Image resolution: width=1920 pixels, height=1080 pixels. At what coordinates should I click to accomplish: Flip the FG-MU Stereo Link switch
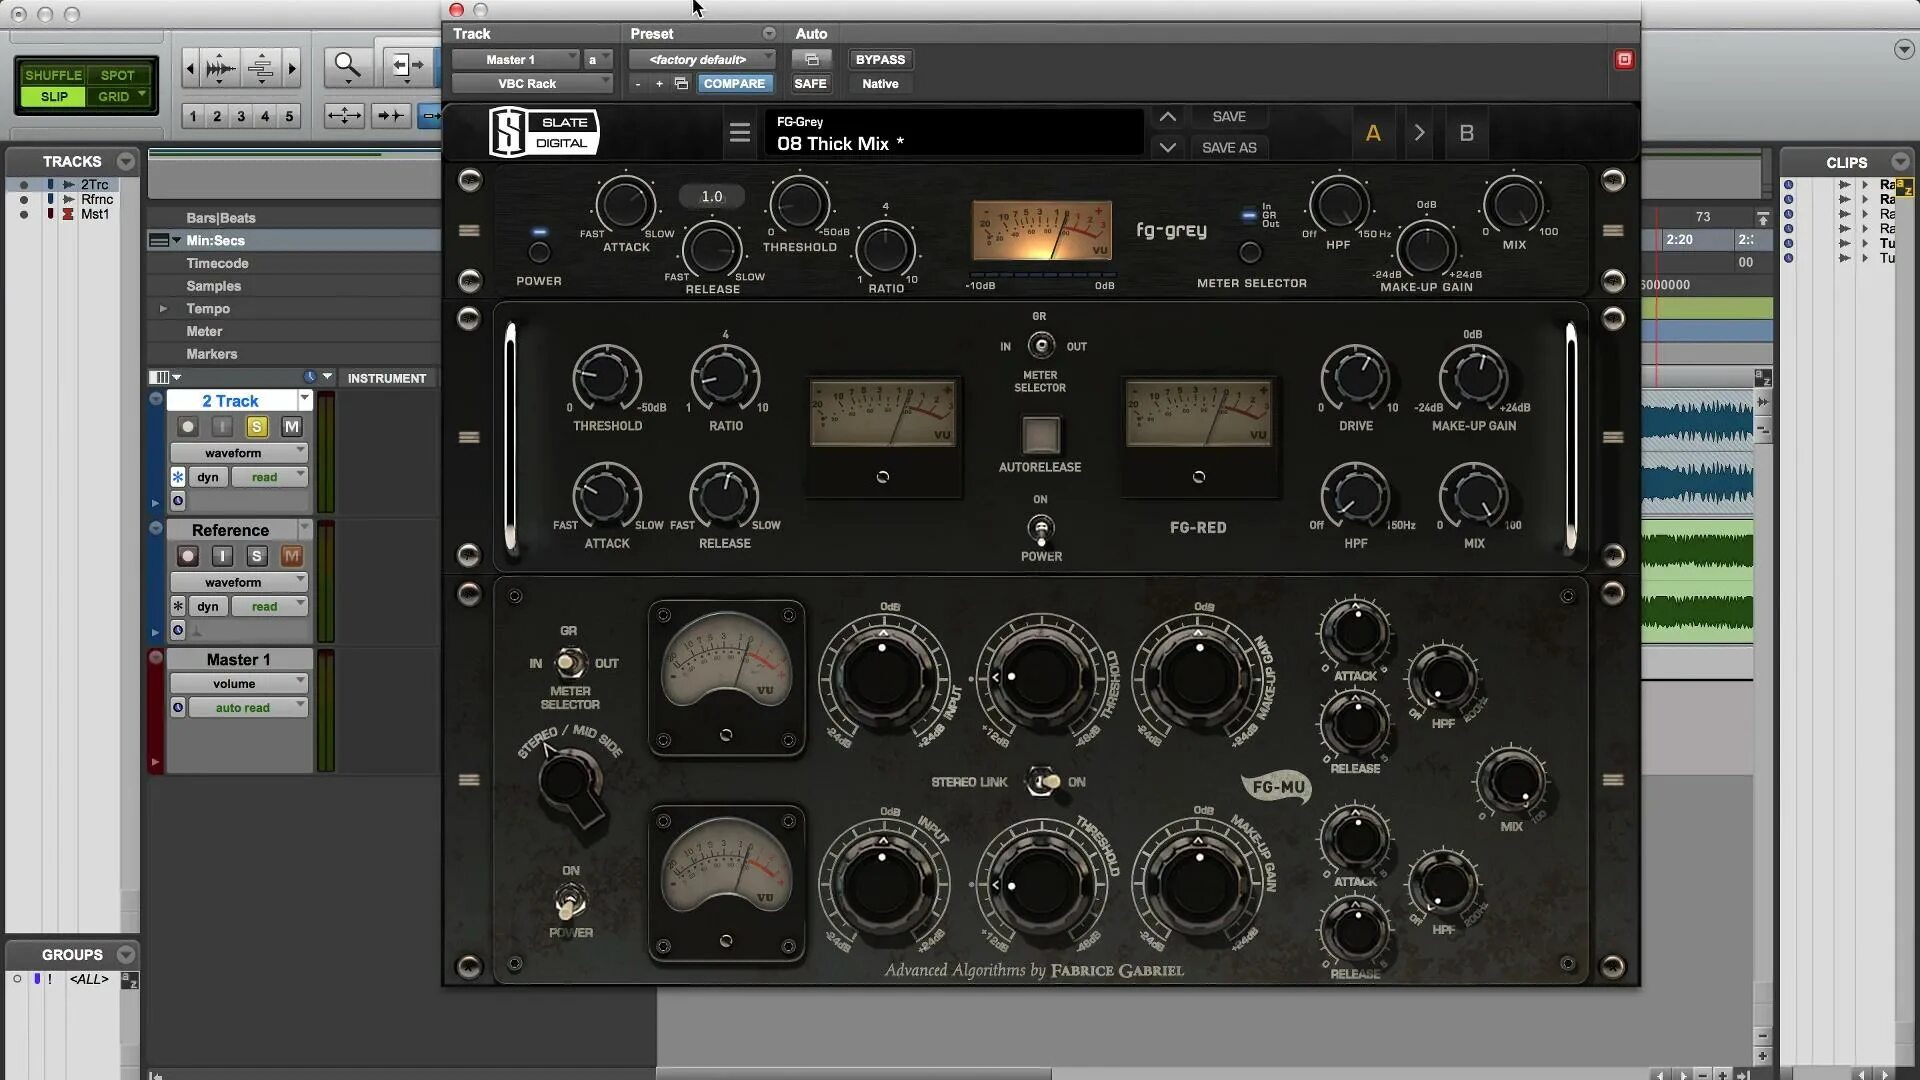(x=1043, y=782)
